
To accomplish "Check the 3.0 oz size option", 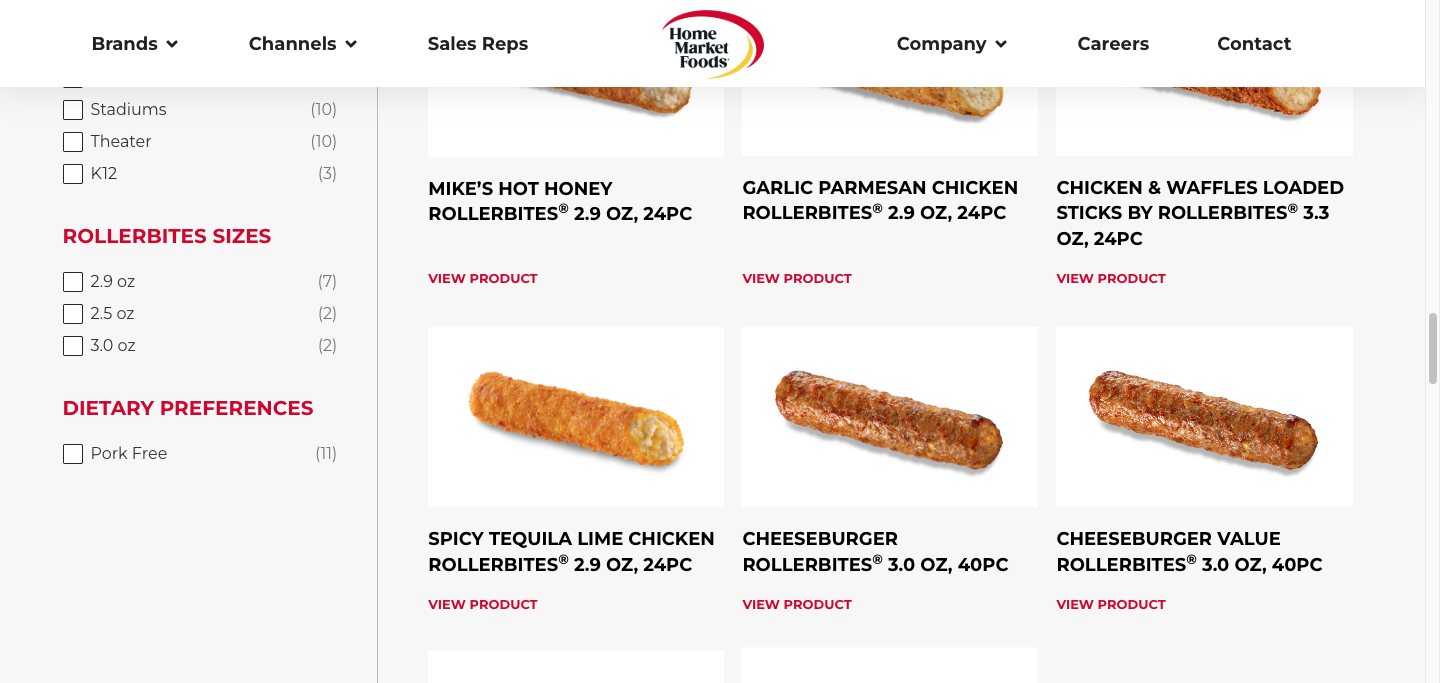I will [x=73, y=346].
